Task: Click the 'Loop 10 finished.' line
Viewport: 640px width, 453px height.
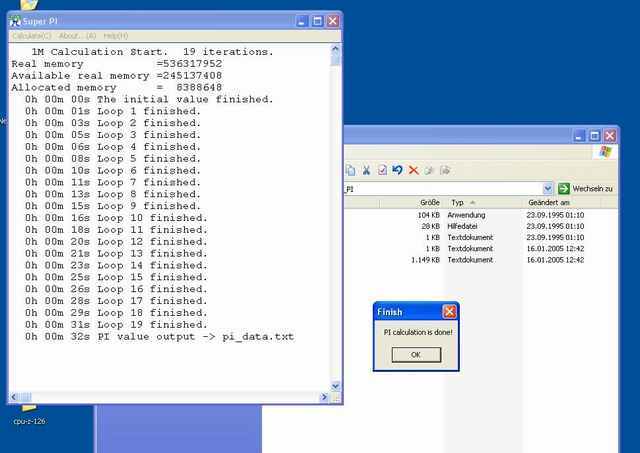Action: [x=116, y=218]
